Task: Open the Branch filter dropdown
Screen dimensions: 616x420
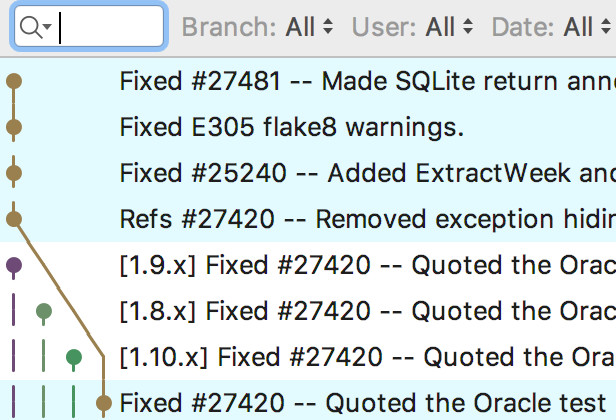Action: tap(258, 27)
